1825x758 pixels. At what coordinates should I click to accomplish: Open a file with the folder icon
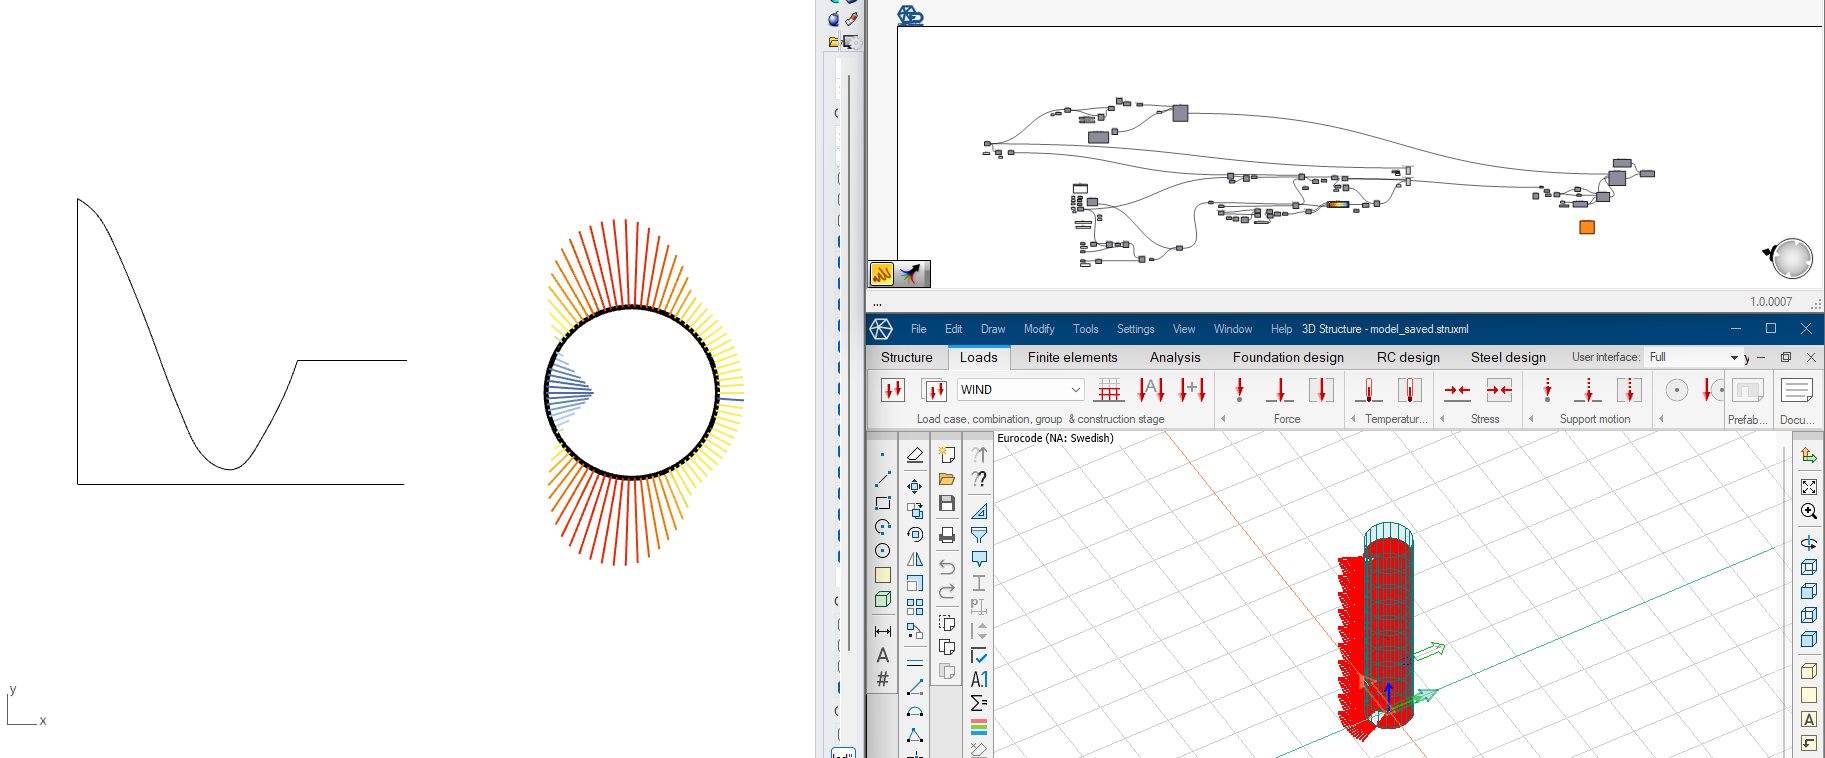947,480
